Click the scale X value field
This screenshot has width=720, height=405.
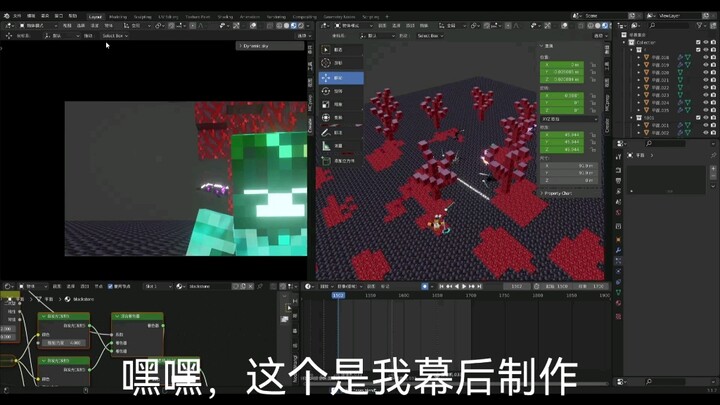[x=562, y=135]
